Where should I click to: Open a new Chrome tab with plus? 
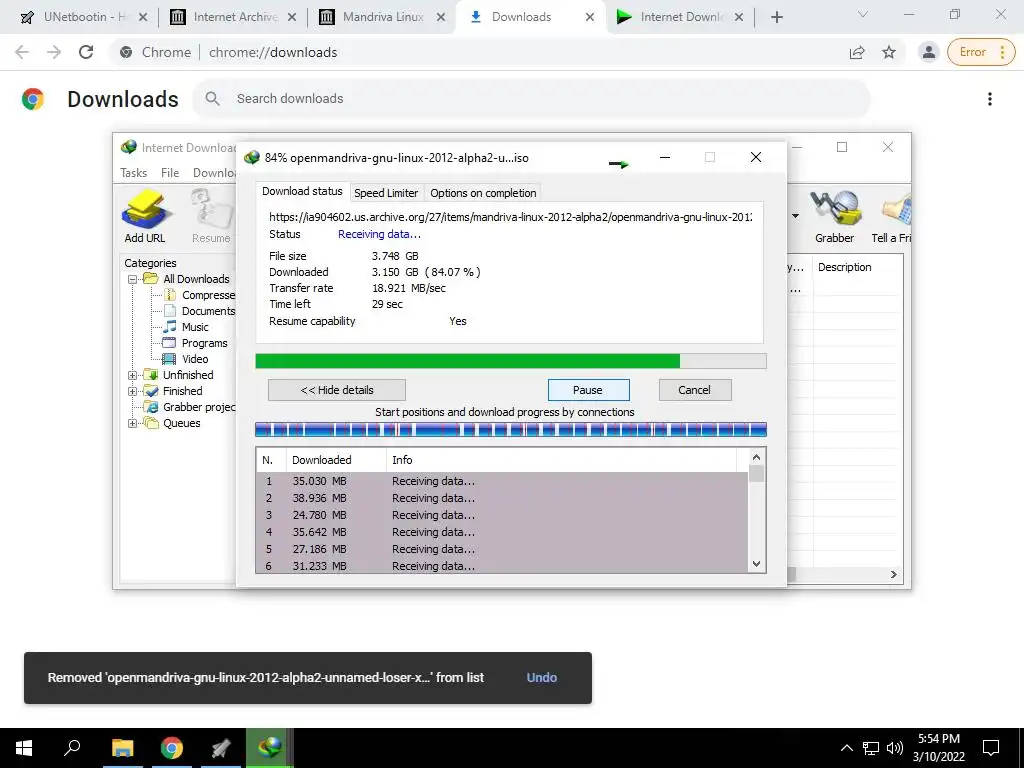(776, 17)
